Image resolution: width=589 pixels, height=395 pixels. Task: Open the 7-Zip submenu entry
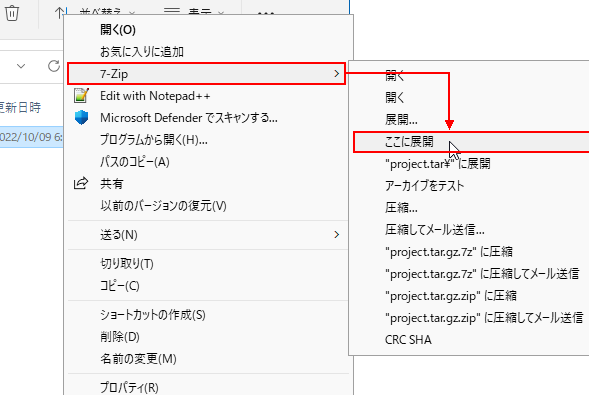(206, 74)
